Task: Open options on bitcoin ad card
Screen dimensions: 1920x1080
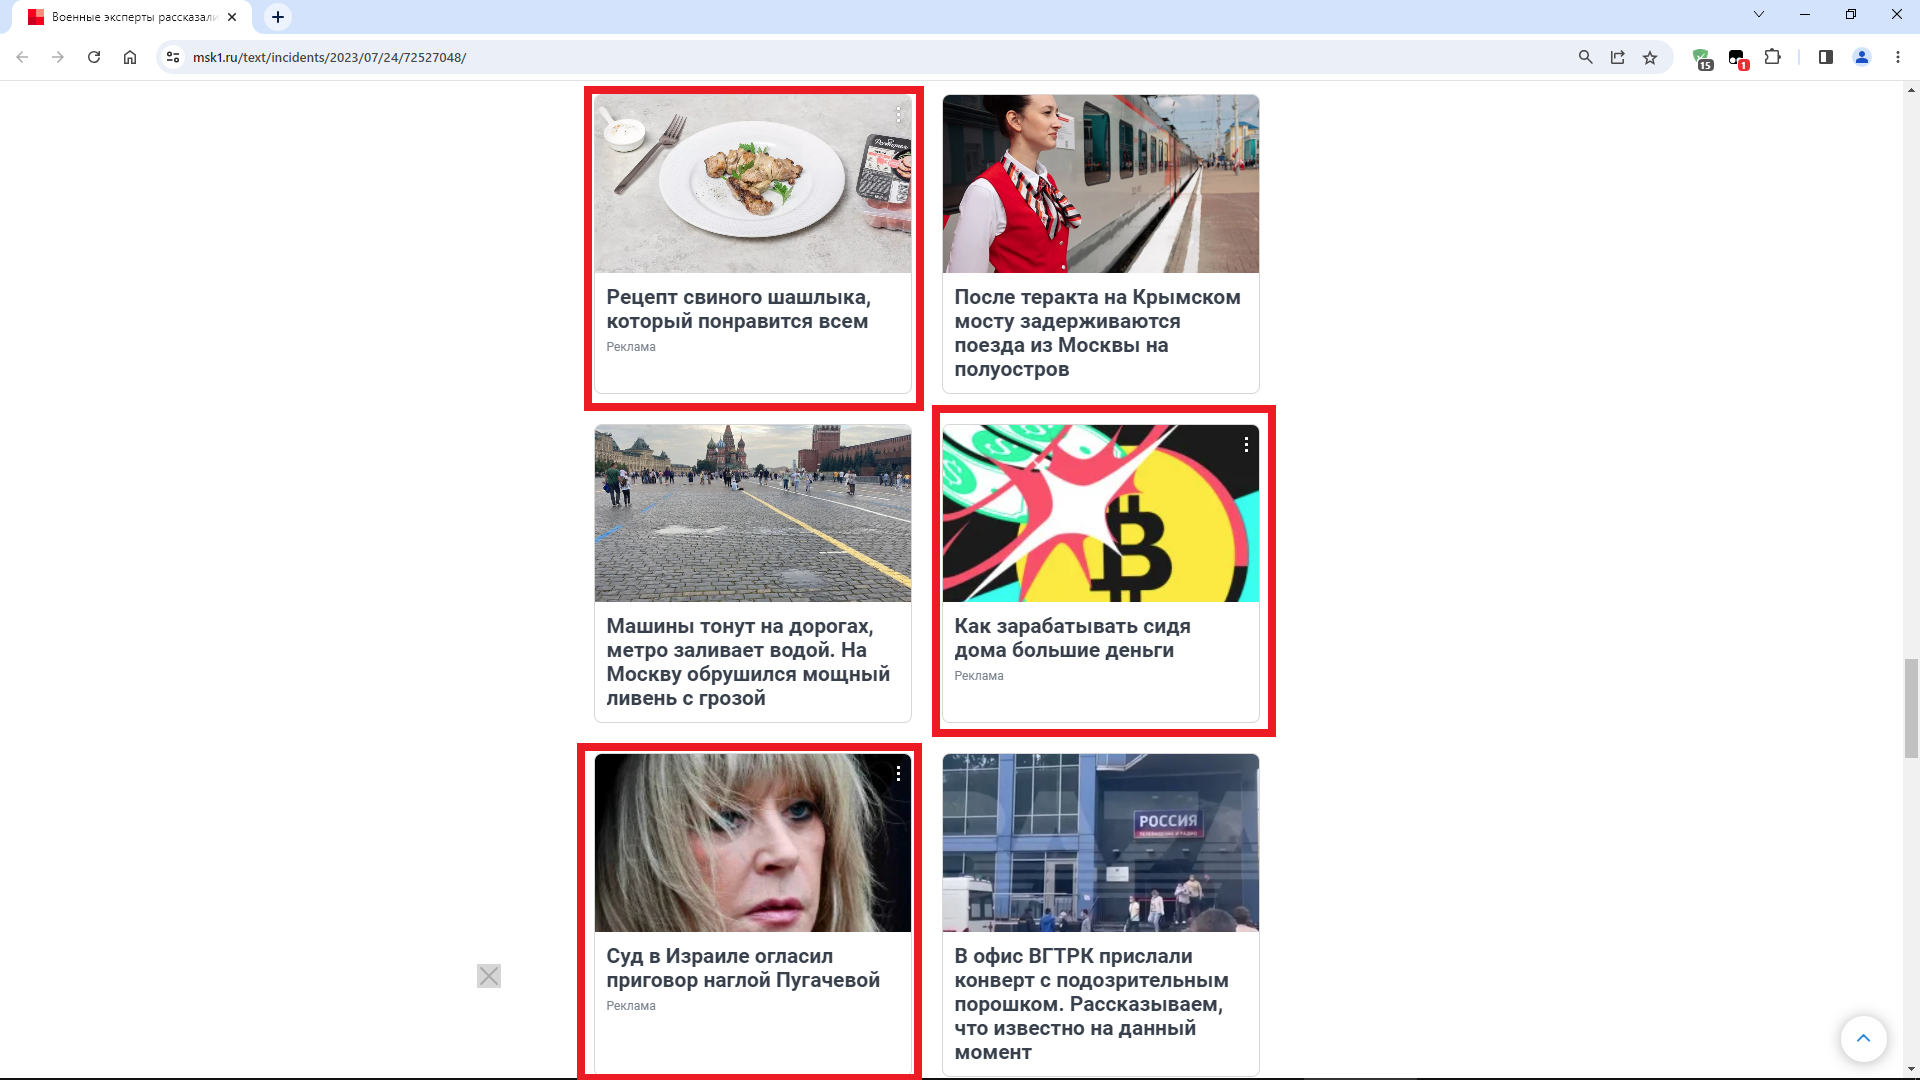Action: click(x=1246, y=444)
